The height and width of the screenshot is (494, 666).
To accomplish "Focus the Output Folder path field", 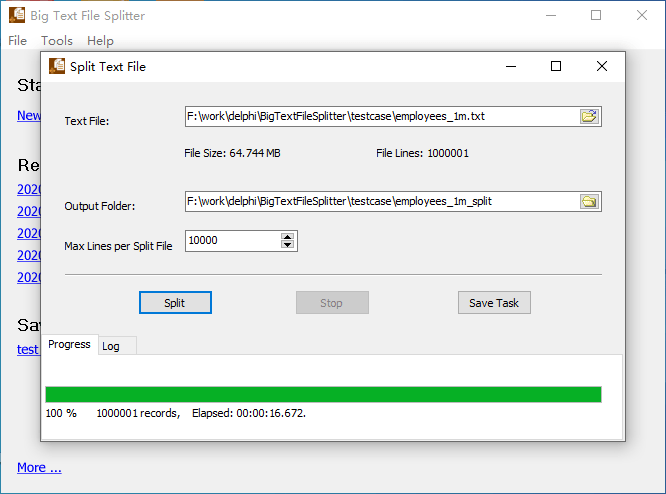I will 380,201.
